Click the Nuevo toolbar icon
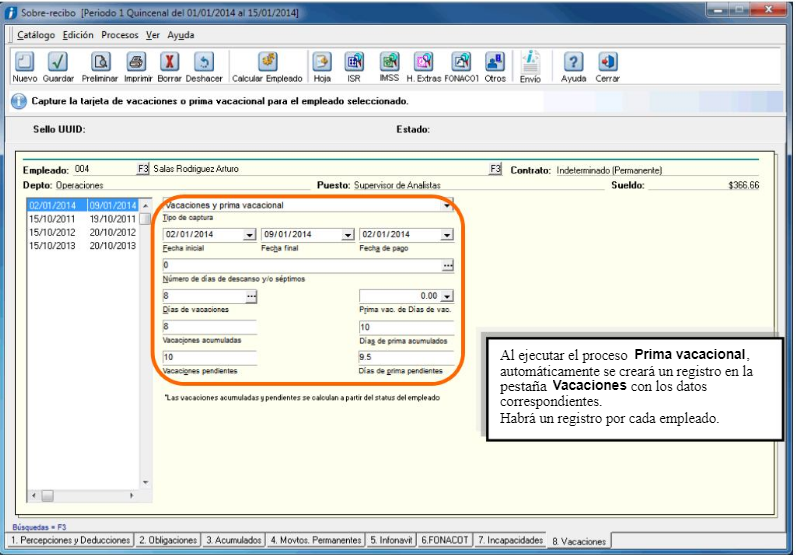The width and height of the screenshot is (796, 555). [24, 62]
